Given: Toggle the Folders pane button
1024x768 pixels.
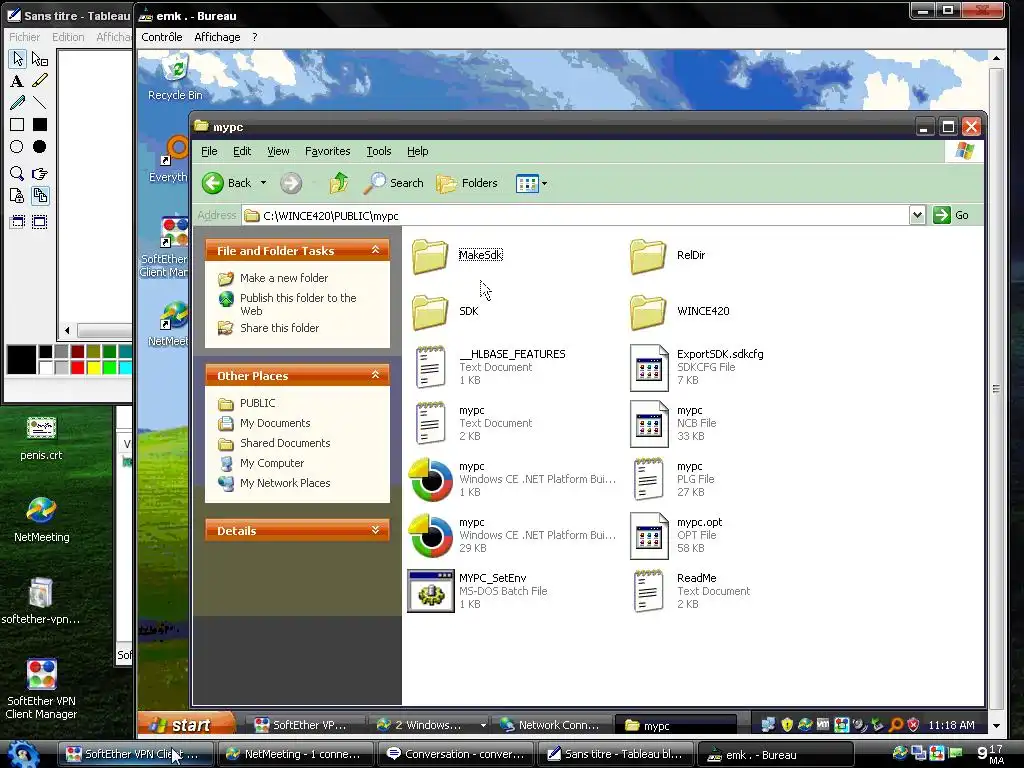Looking at the screenshot, I should pyautogui.click(x=468, y=183).
